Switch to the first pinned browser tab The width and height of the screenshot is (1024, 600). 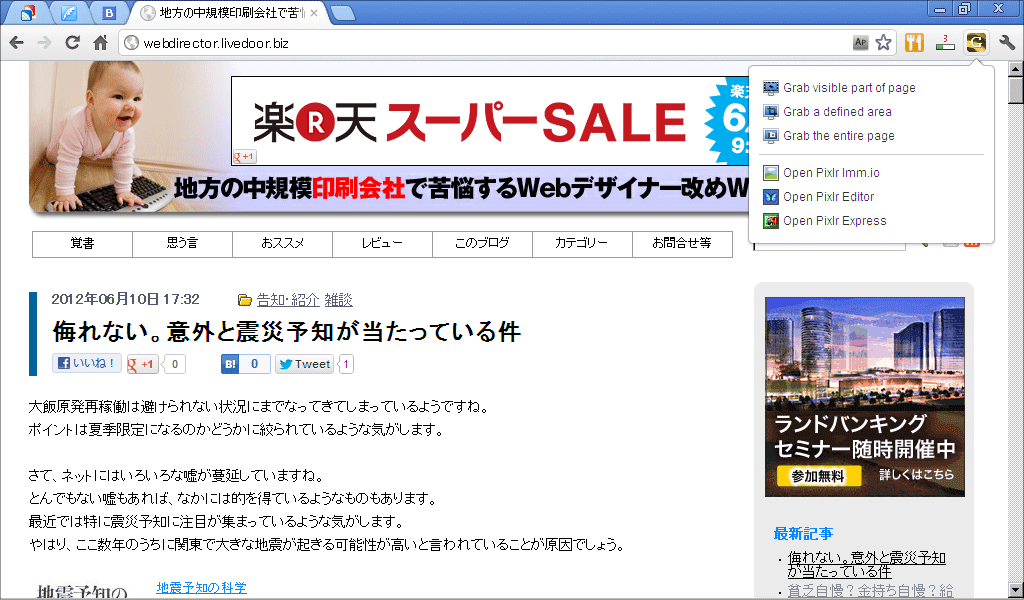point(29,12)
